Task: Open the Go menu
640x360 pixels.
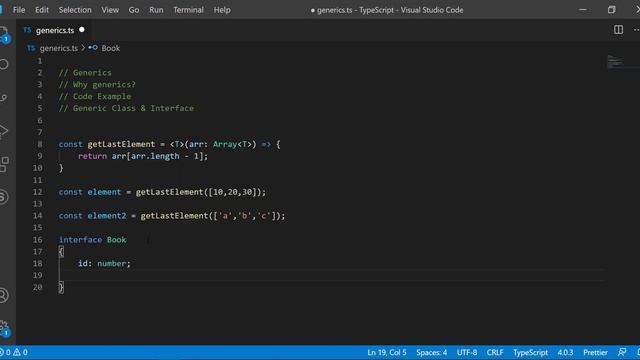Action: tap(133, 10)
